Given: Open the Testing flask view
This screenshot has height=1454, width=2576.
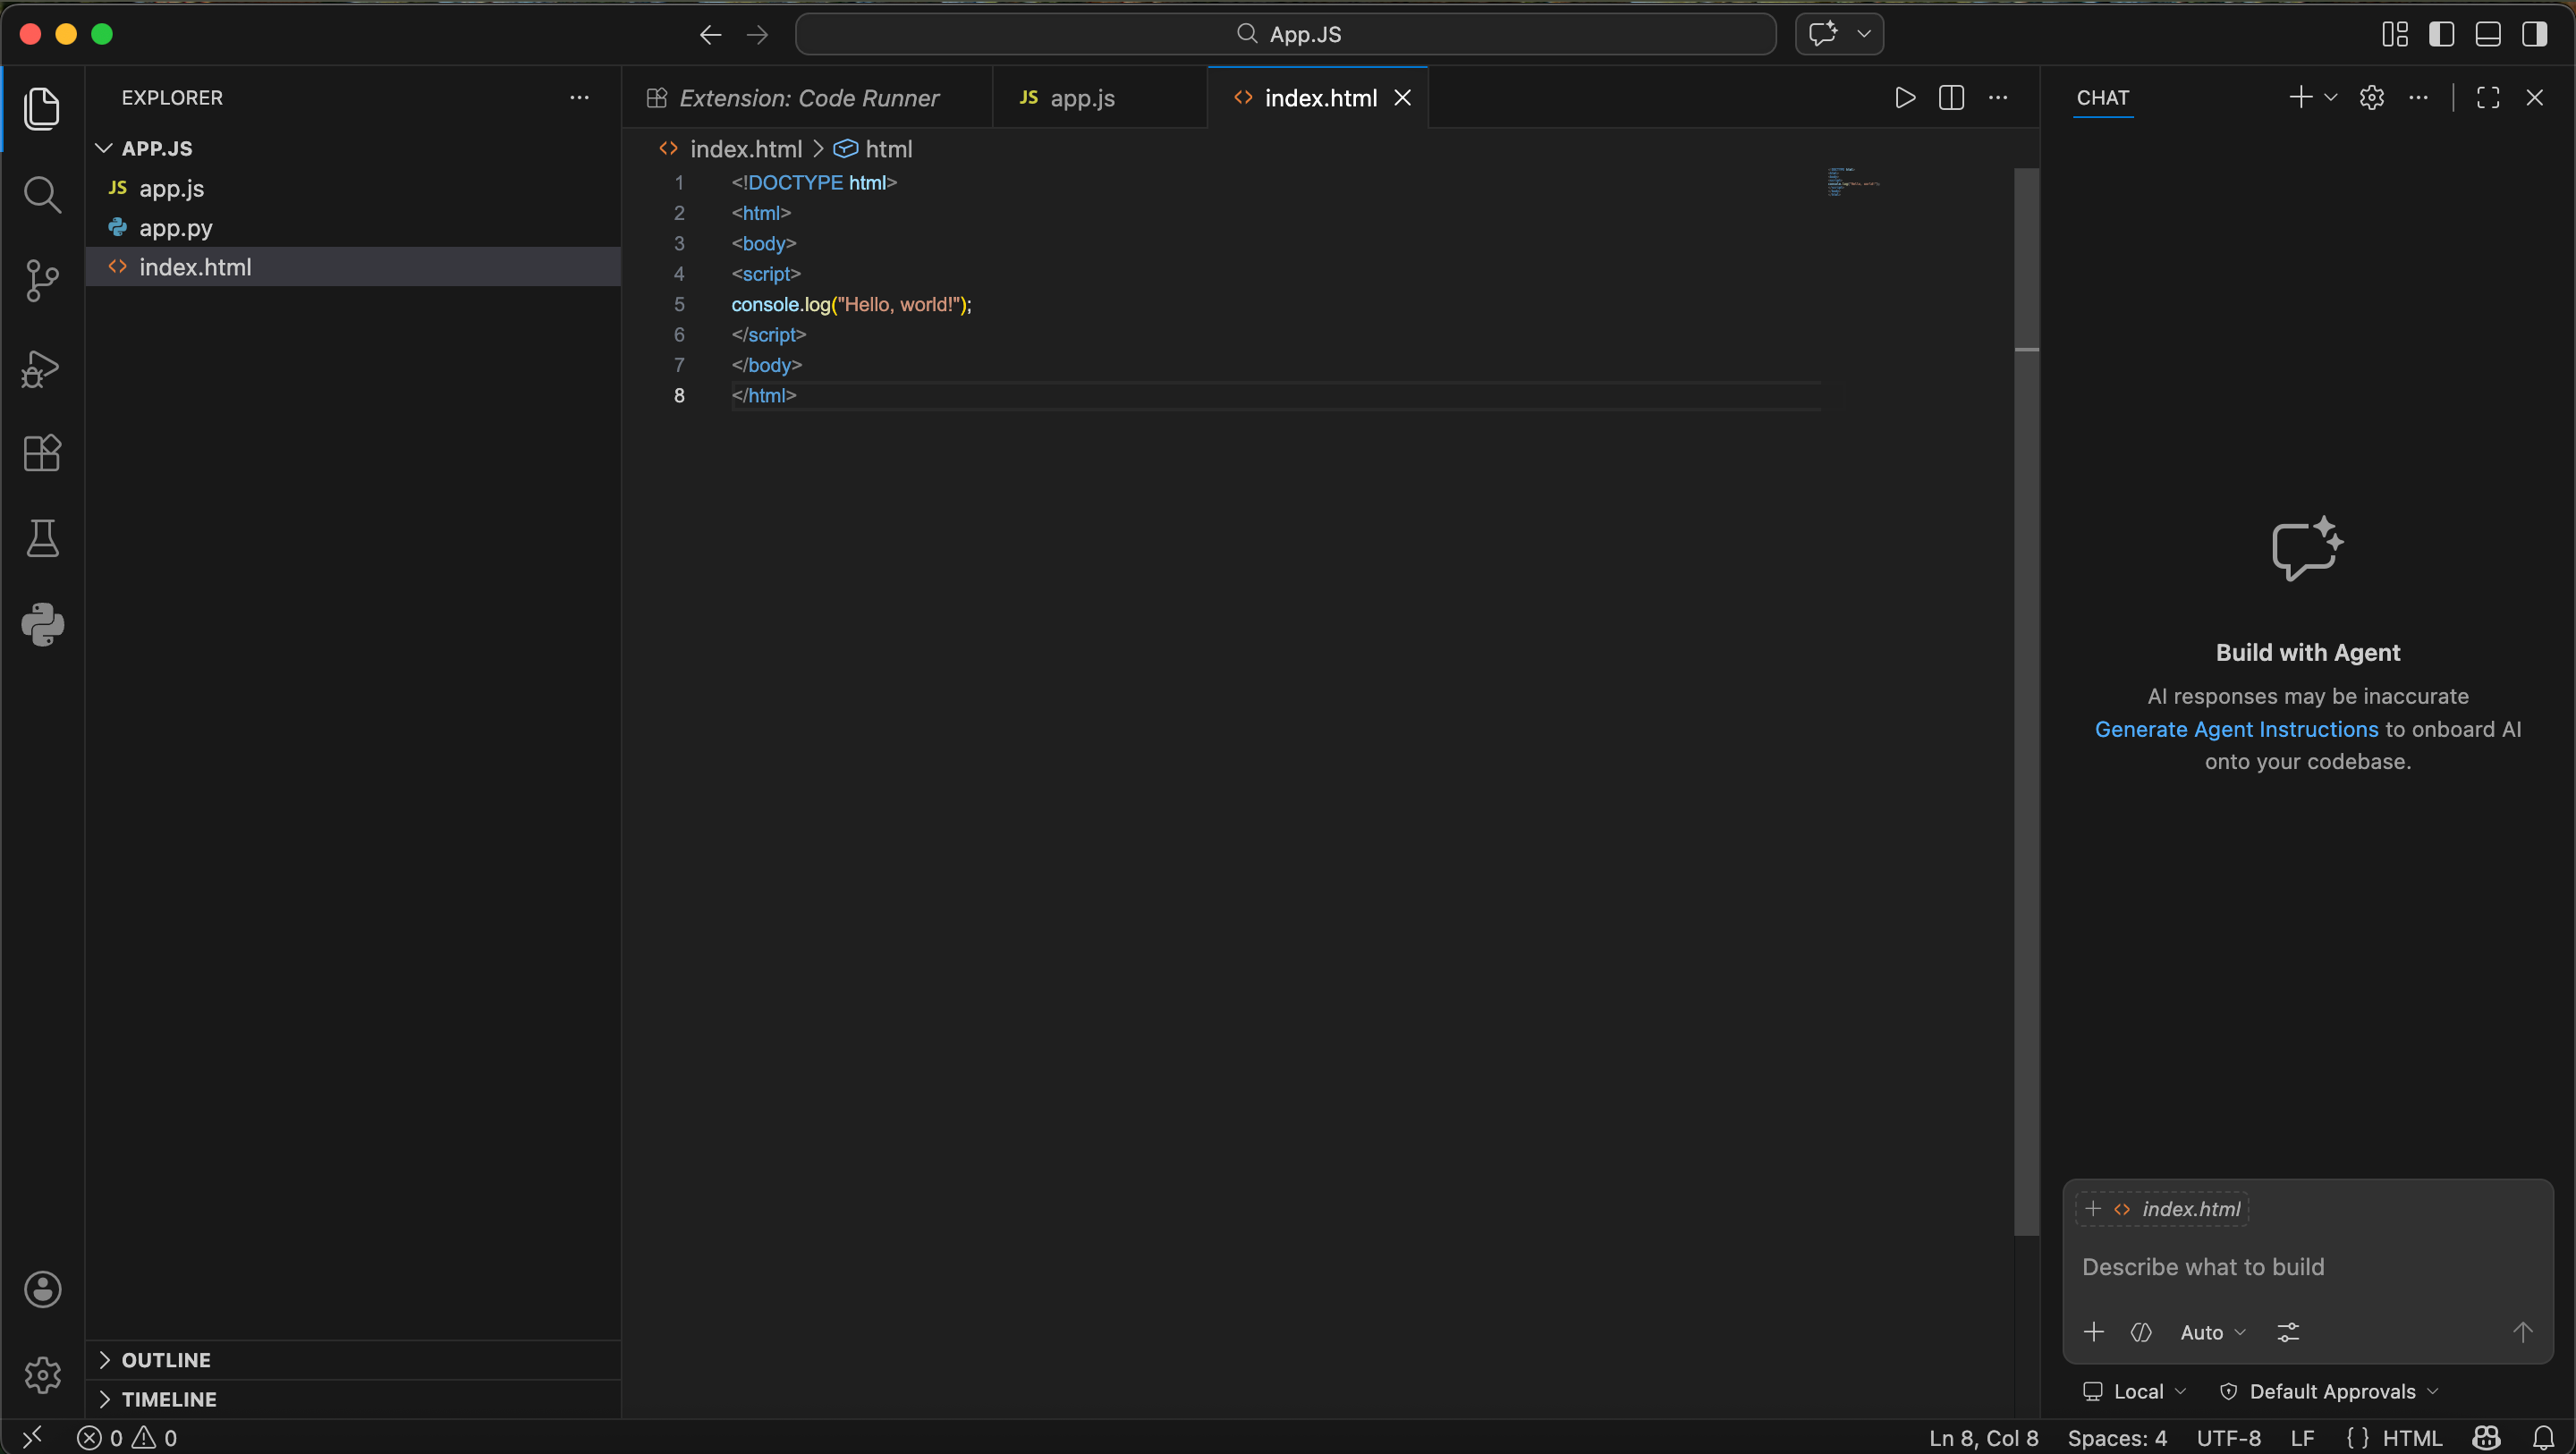Looking at the screenshot, I should [42, 539].
